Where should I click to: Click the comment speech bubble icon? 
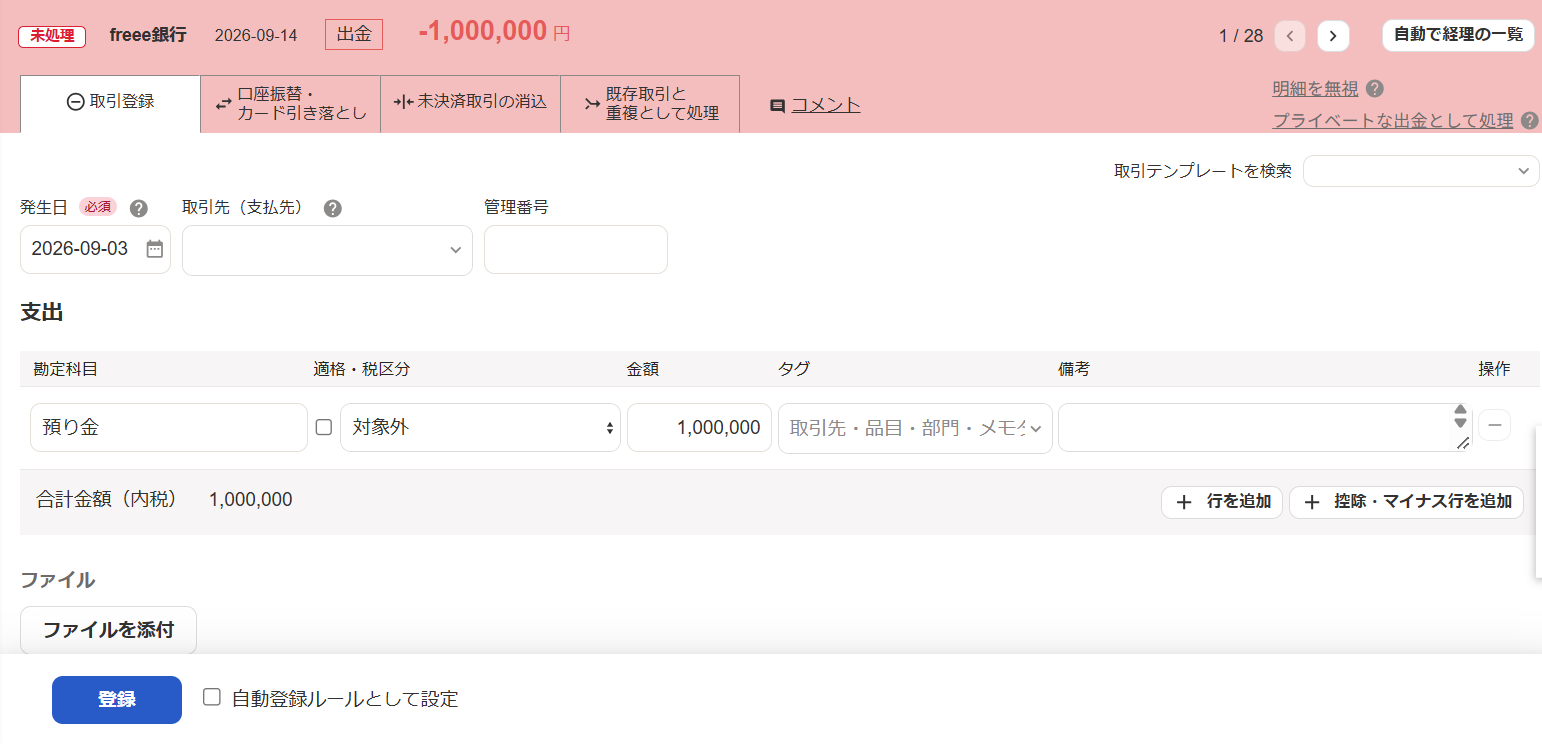point(777,105)
